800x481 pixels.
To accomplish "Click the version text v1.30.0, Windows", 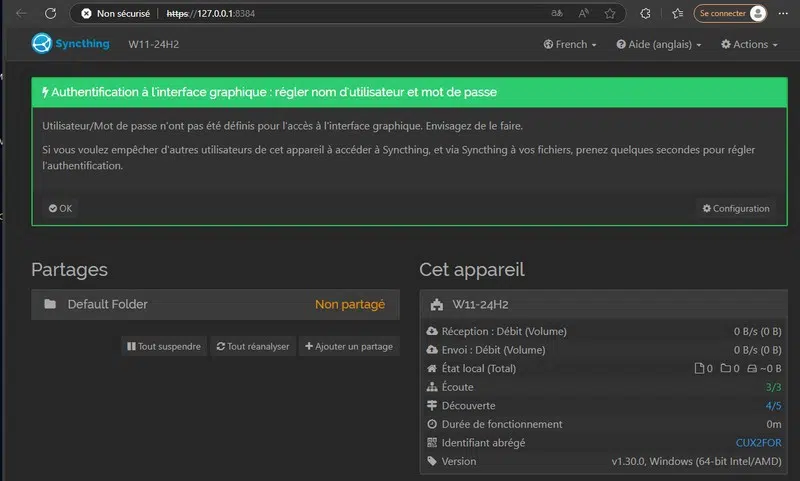I will coord(696,461).
